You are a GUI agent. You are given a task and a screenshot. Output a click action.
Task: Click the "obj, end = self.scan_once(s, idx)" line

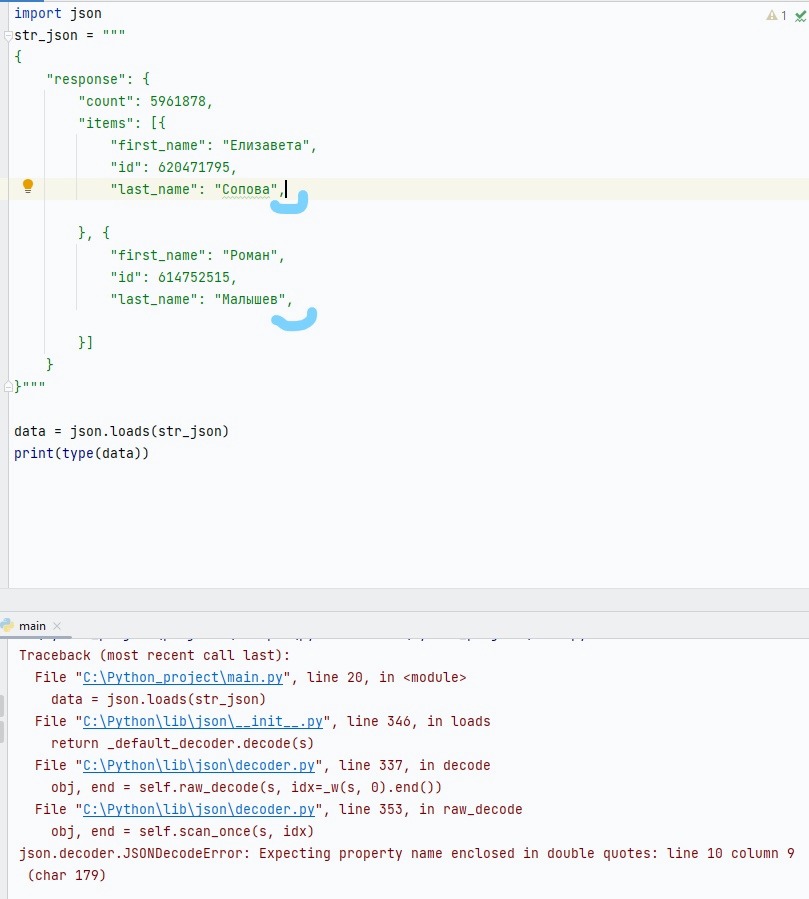click(182, 831)
